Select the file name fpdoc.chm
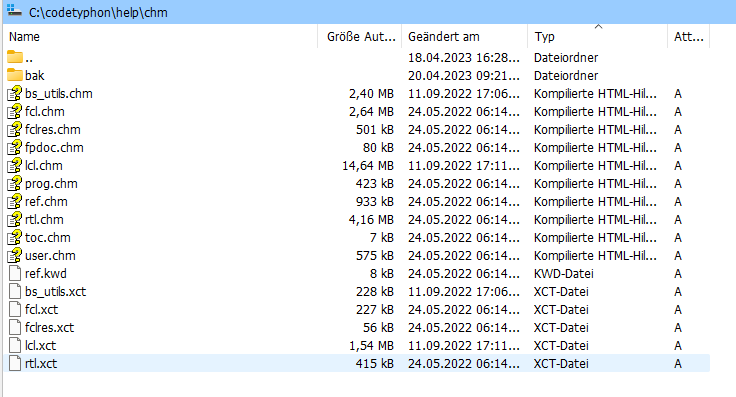Viewport: 736px width, 397px height. (x=54, y=147)
